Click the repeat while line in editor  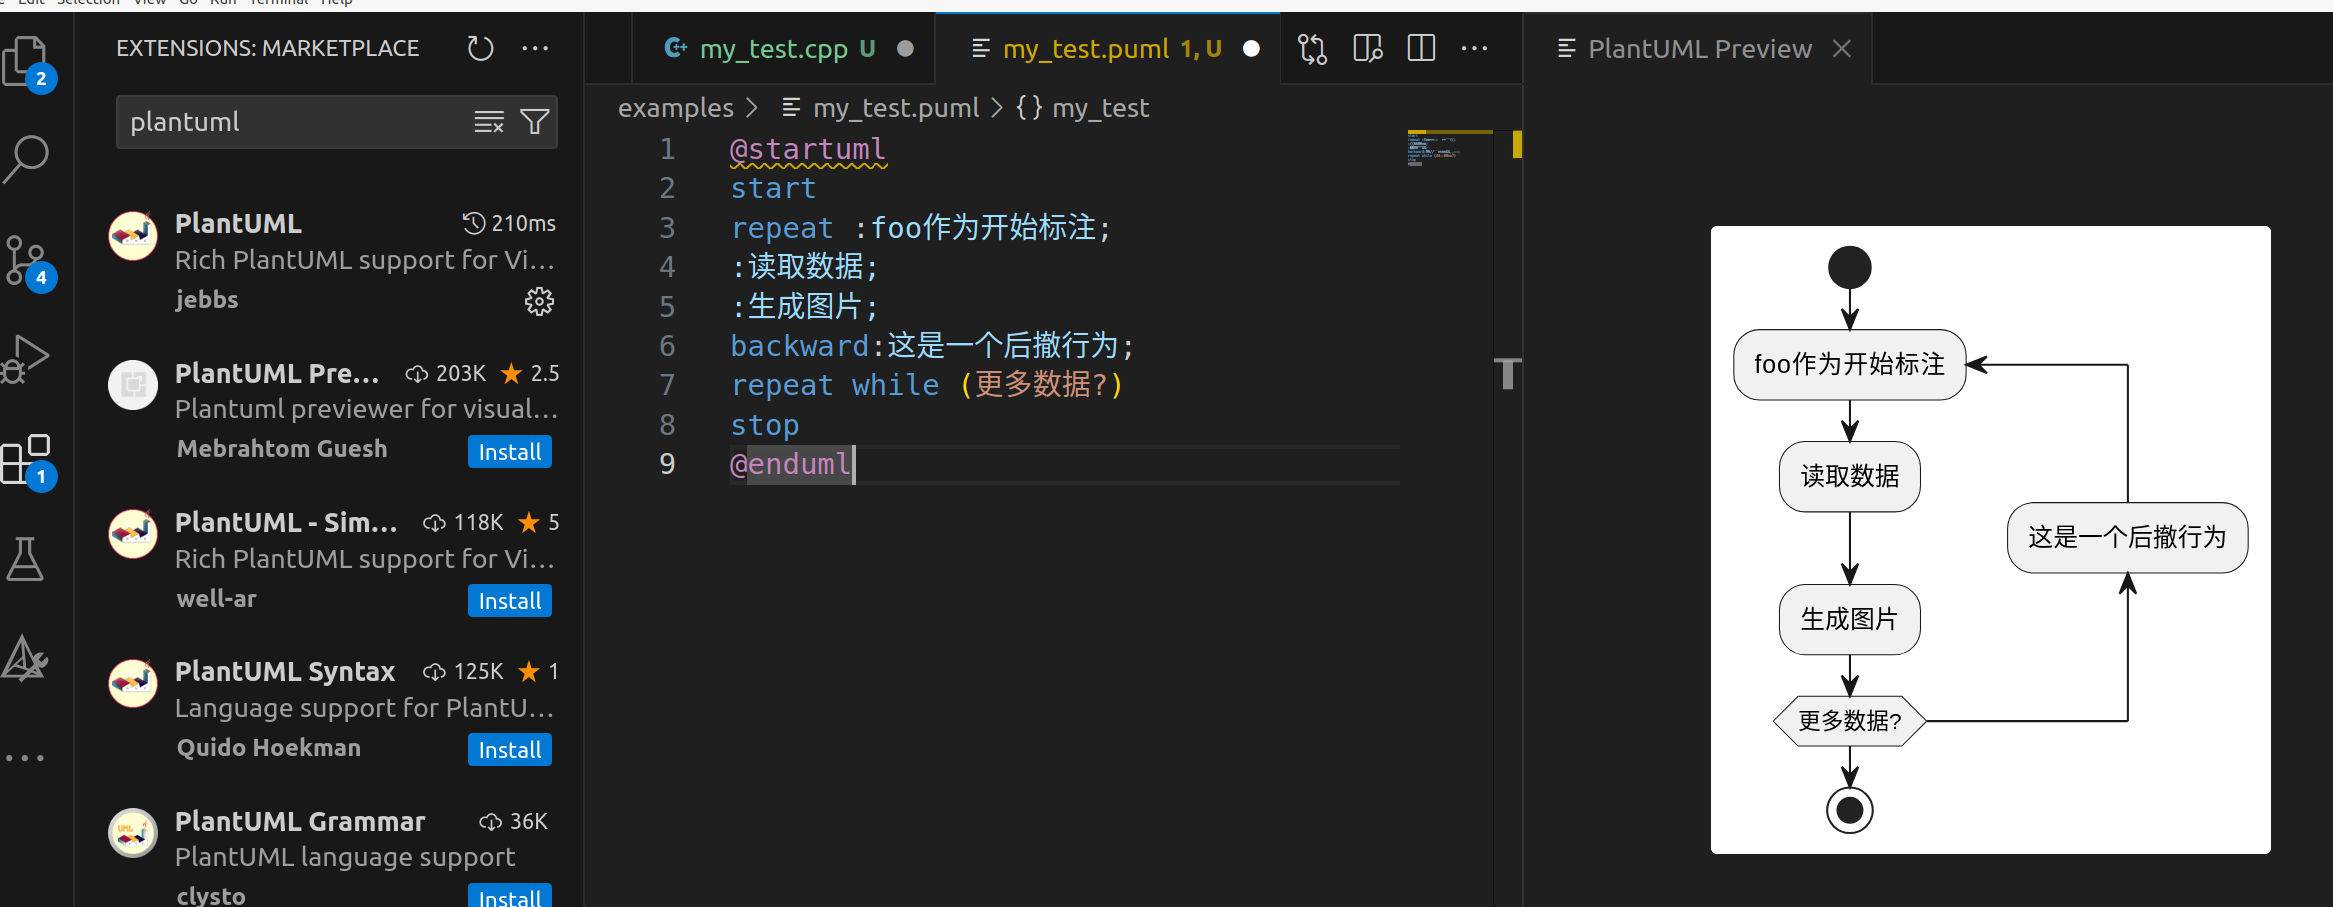[x=927, y=385]
